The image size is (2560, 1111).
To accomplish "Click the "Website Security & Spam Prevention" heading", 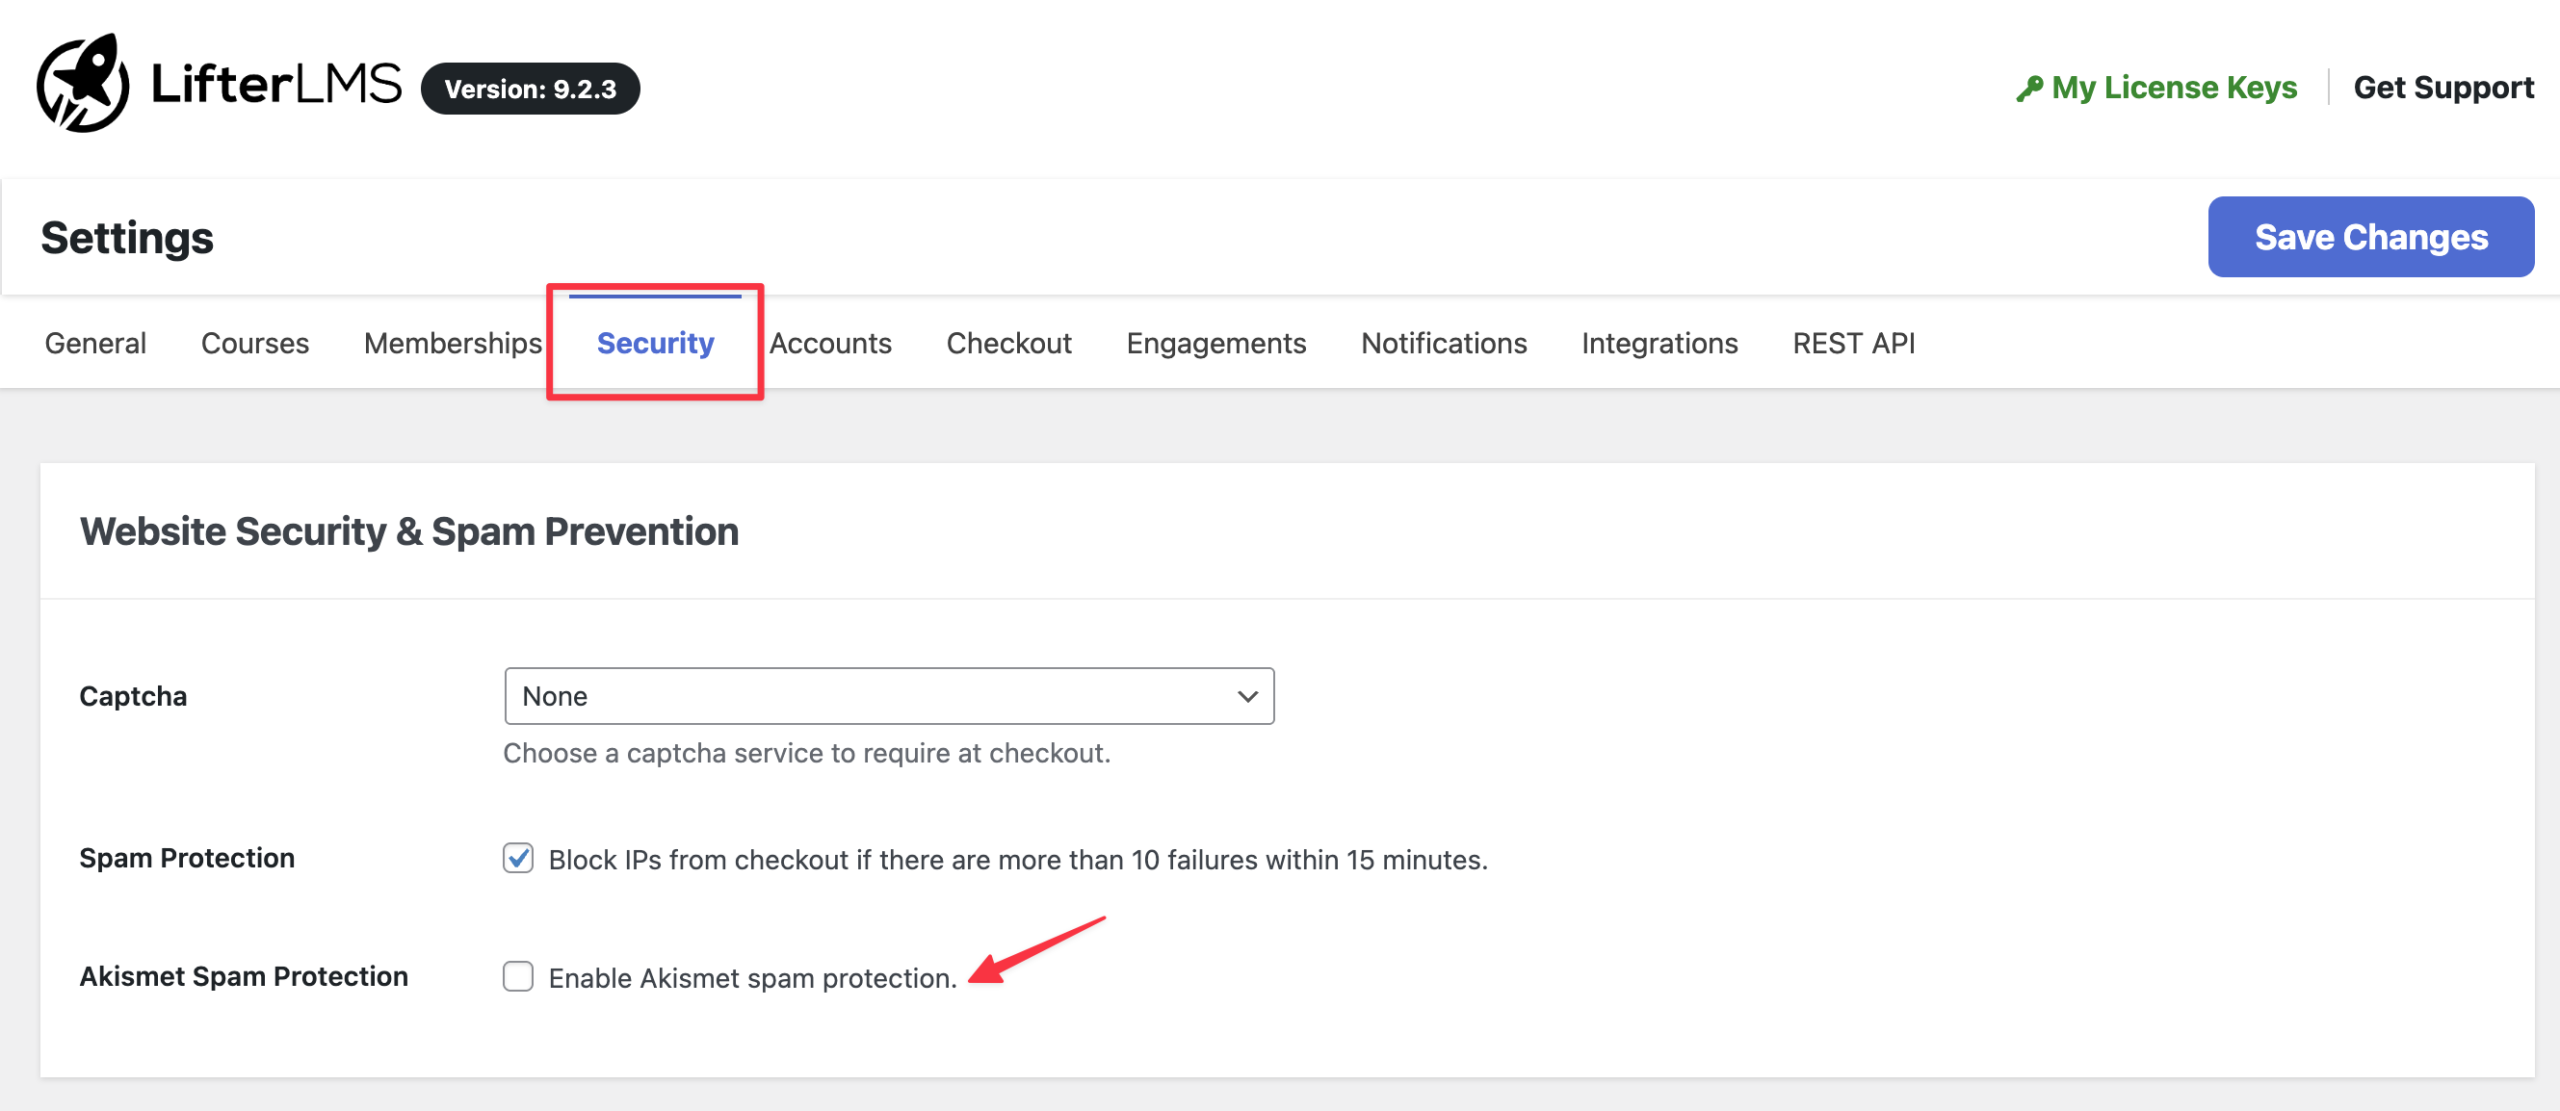I will (409, 531).
